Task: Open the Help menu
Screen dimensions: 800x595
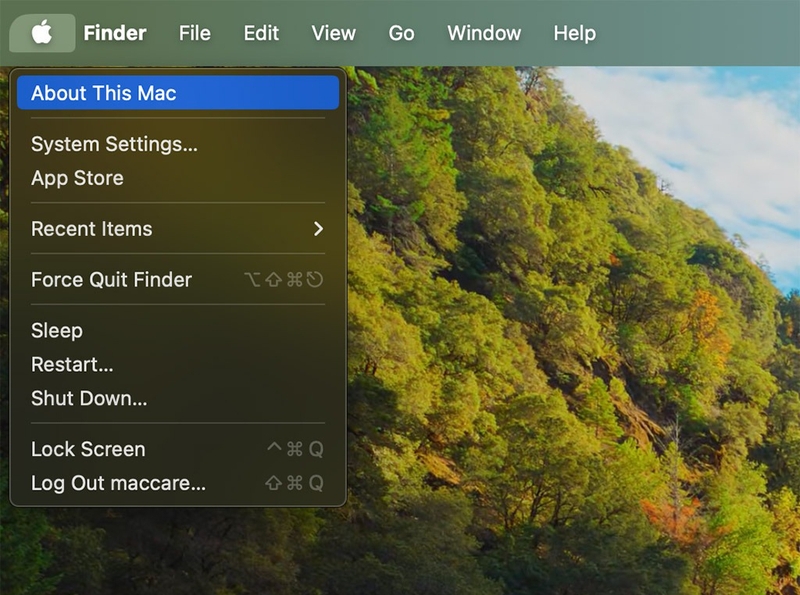Action: pos(574,33)
